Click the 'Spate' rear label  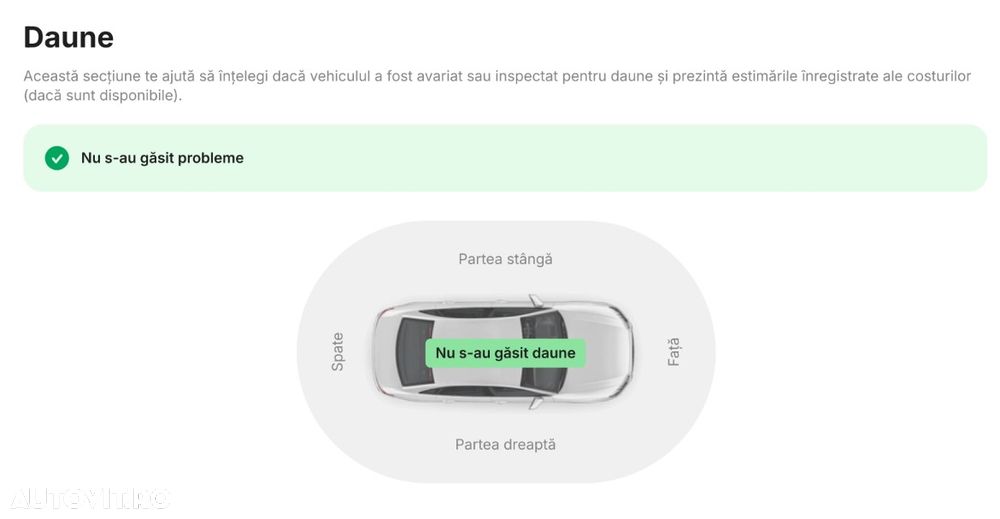337,352
